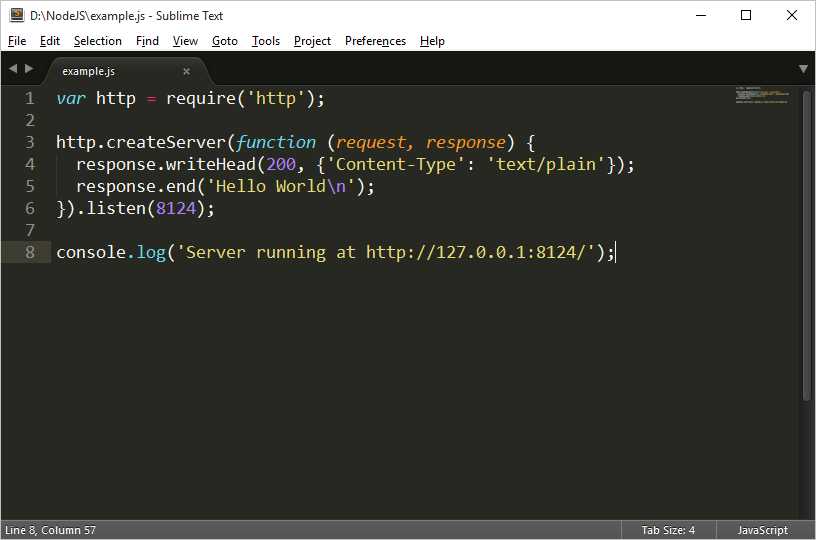
Task: Click the 'Hello World' string on line 5
Action: pyautogui.click(x=271, y=186)
